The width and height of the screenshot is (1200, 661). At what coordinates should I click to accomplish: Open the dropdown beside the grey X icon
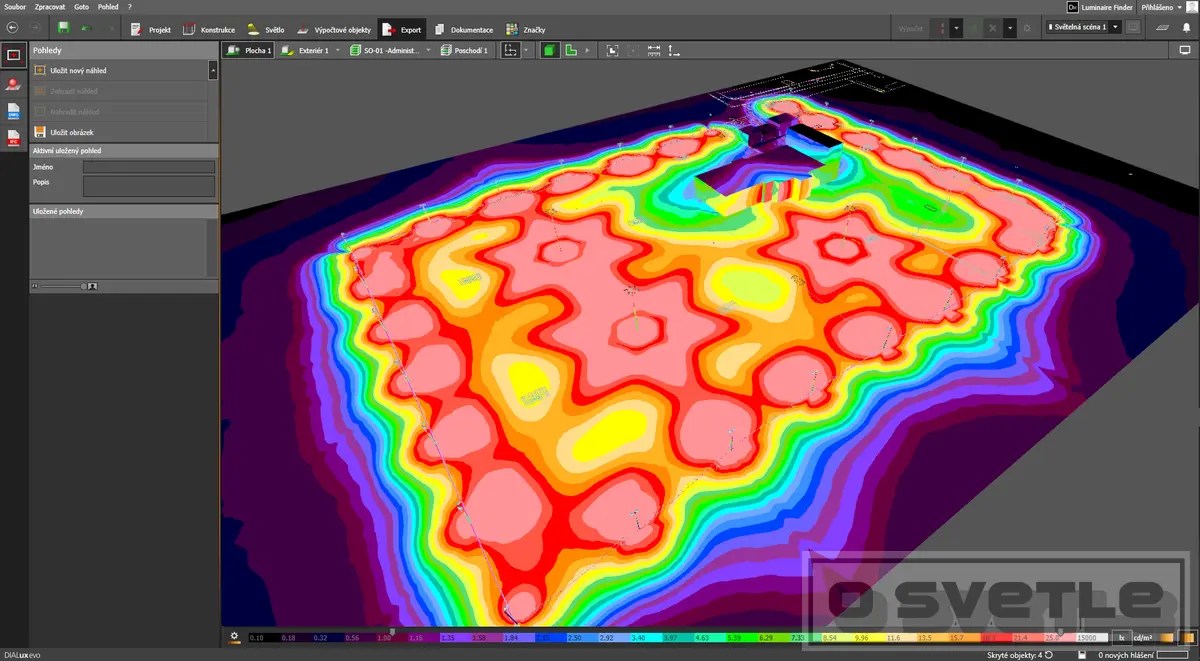[x=1008, y=28]
